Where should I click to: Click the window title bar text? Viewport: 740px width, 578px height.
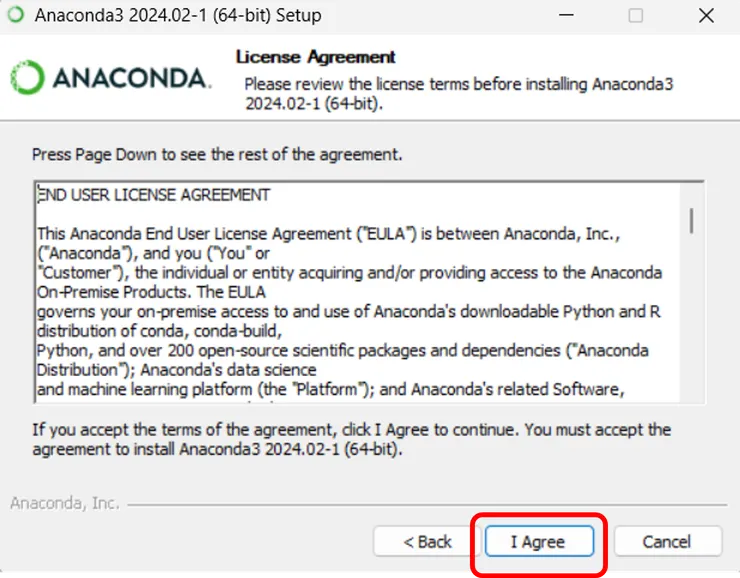coord(178,16)
